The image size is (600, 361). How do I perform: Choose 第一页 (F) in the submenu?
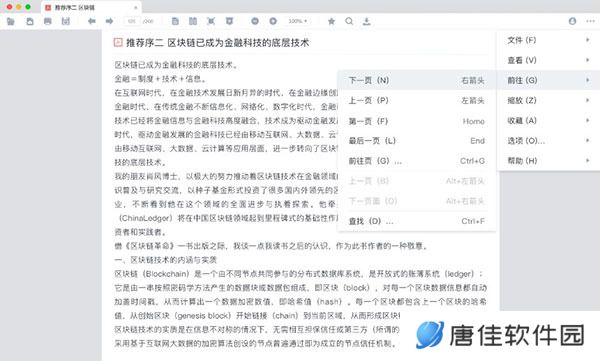pos(417,121)
